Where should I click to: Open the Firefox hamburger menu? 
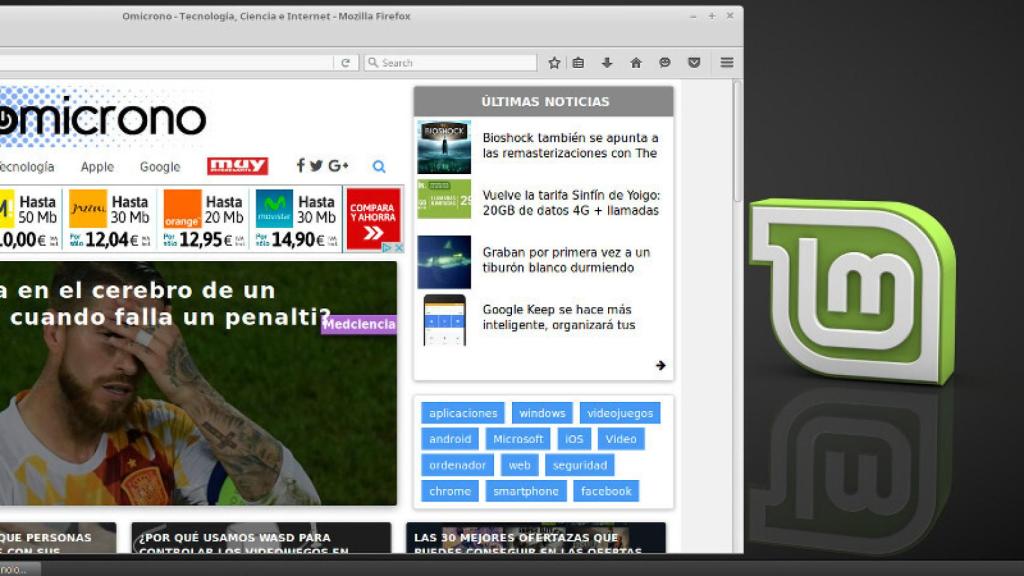pos(727,62)
